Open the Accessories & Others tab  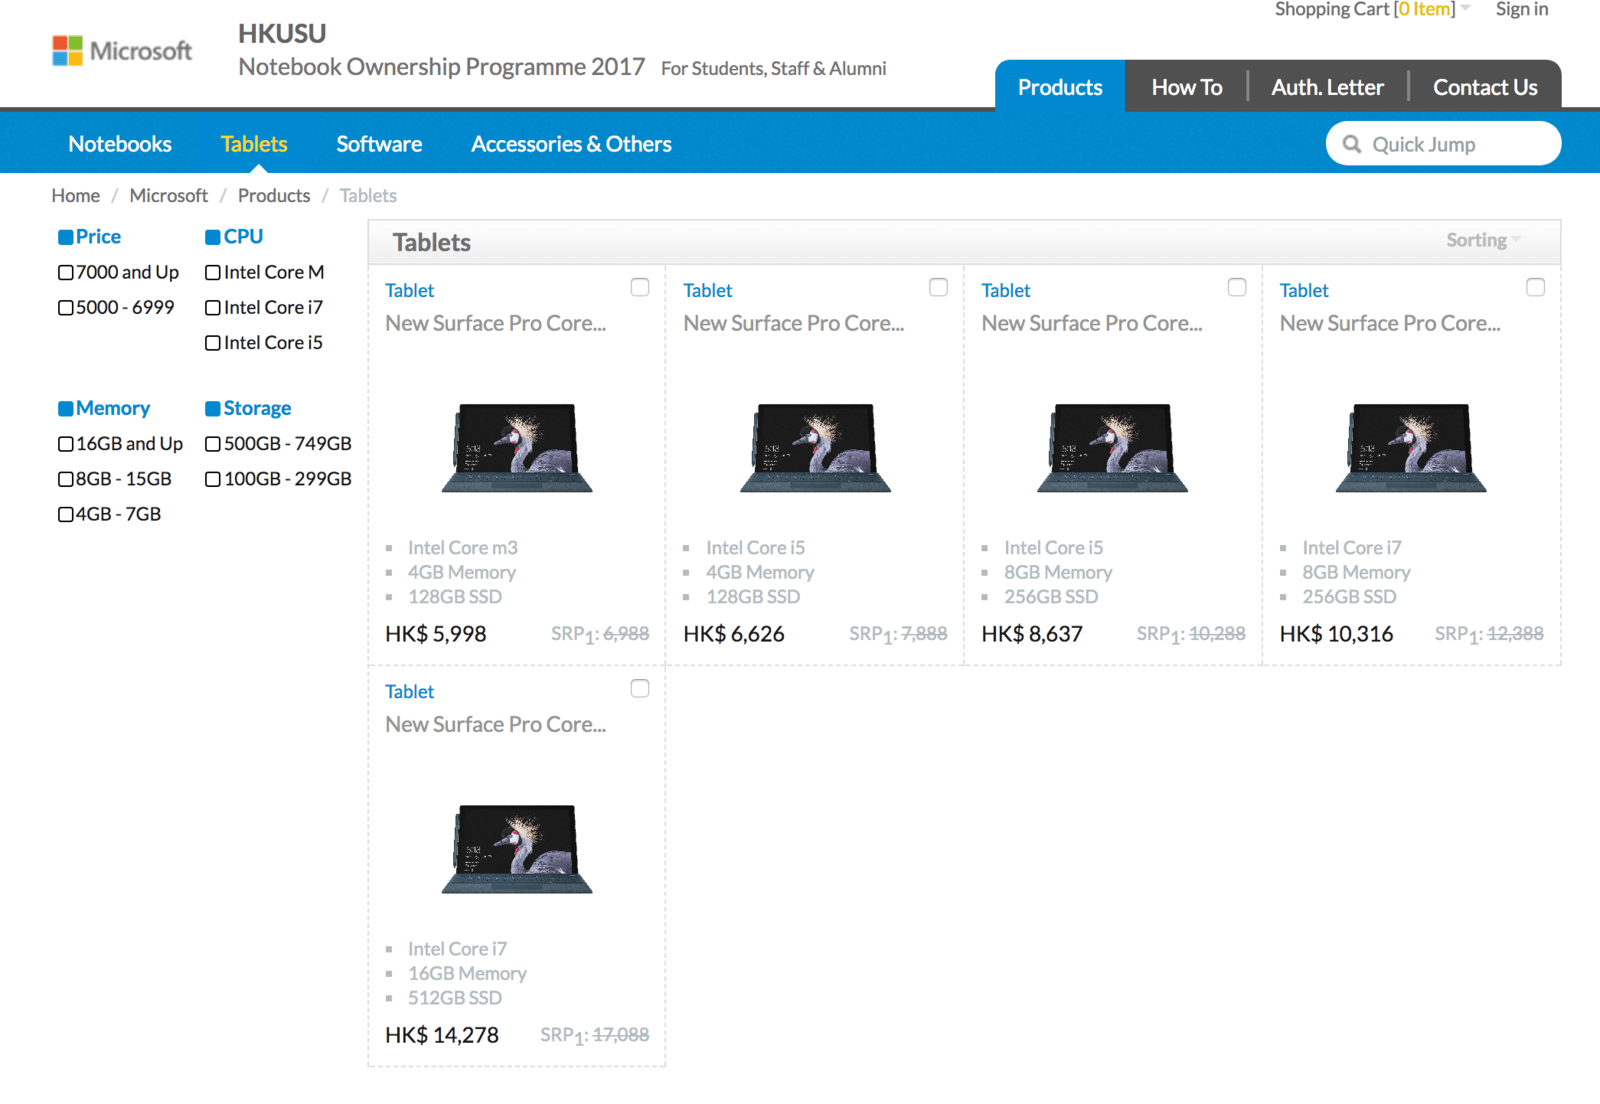pyautogui.click(x=571, y=144)
